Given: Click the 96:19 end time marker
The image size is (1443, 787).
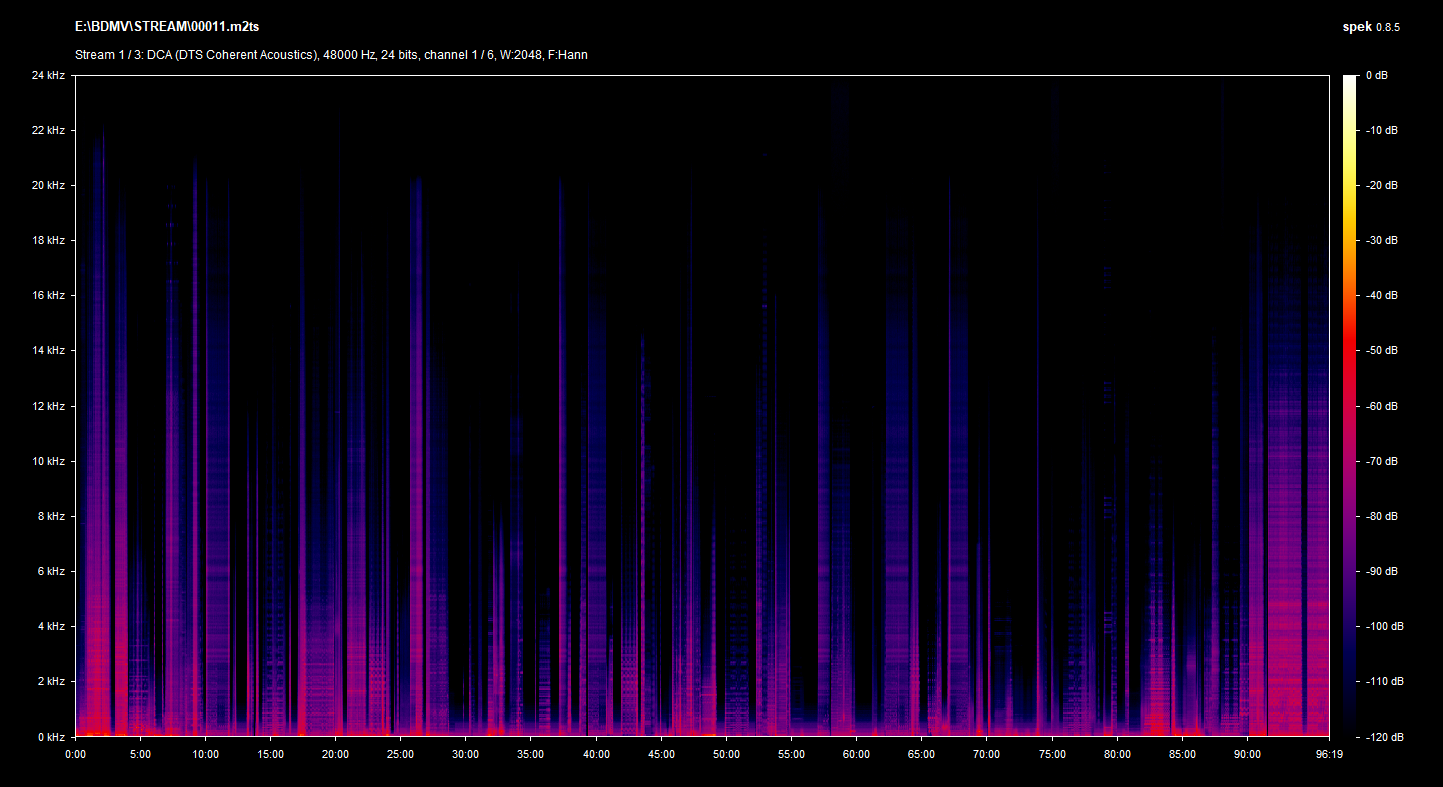Looking at the screenshot, I should pos(1329,755).
